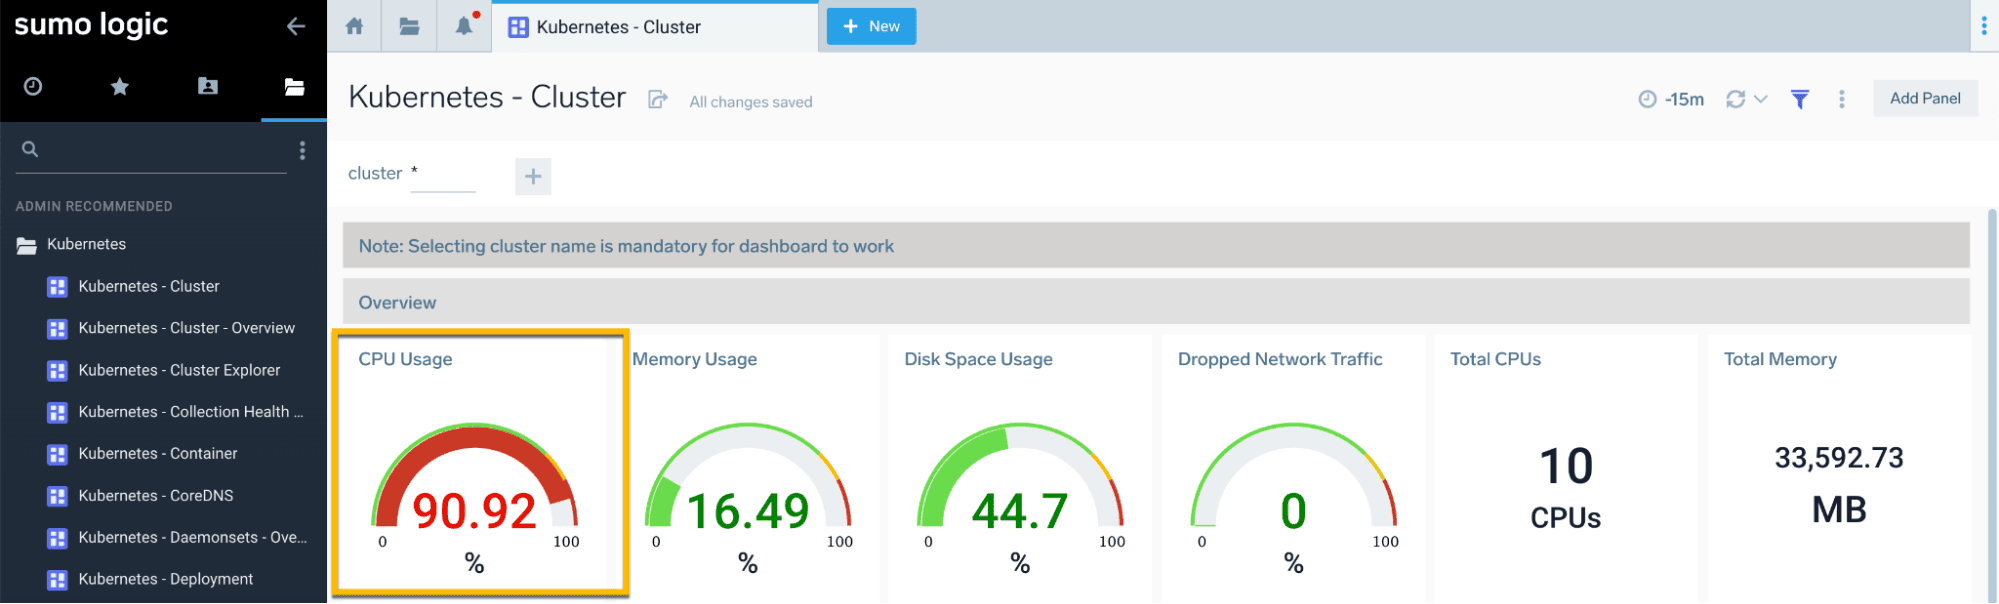The height and width of the screenshot is (604, 1999).
Task: Click the refresh dashboard icon
Action: click(1736, 99)
